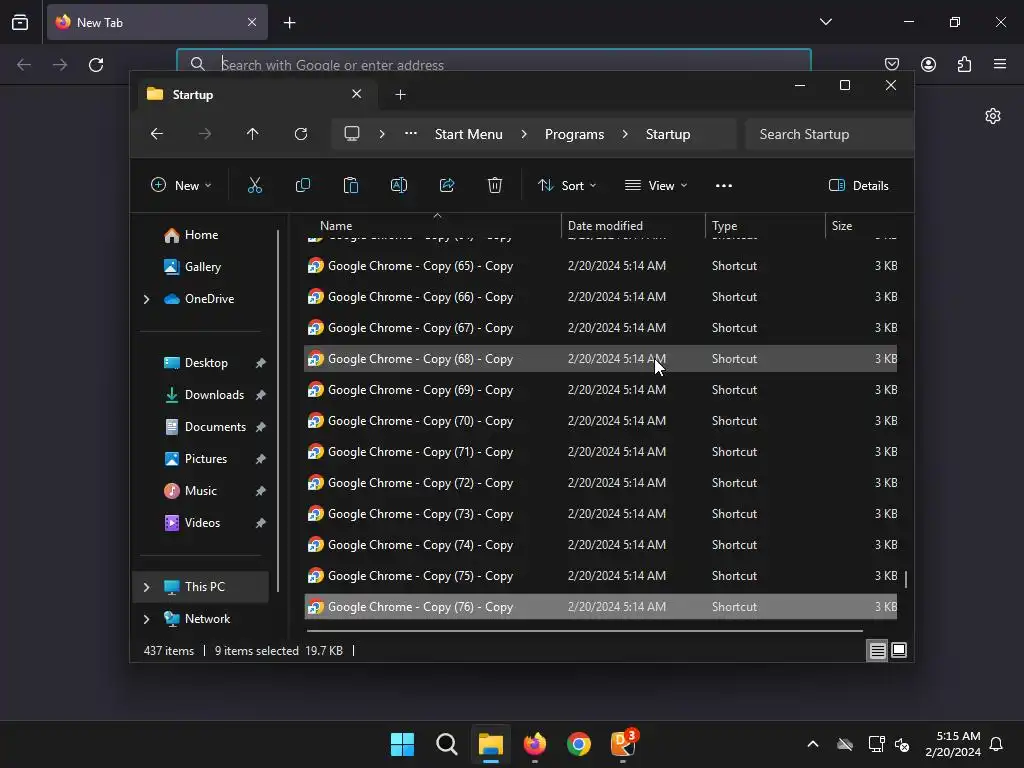Viewport: 1024px width, 768px height.
Task: Open Firefox hamburger application menu
Action: pyautogui.click(x=1000, y=64)
